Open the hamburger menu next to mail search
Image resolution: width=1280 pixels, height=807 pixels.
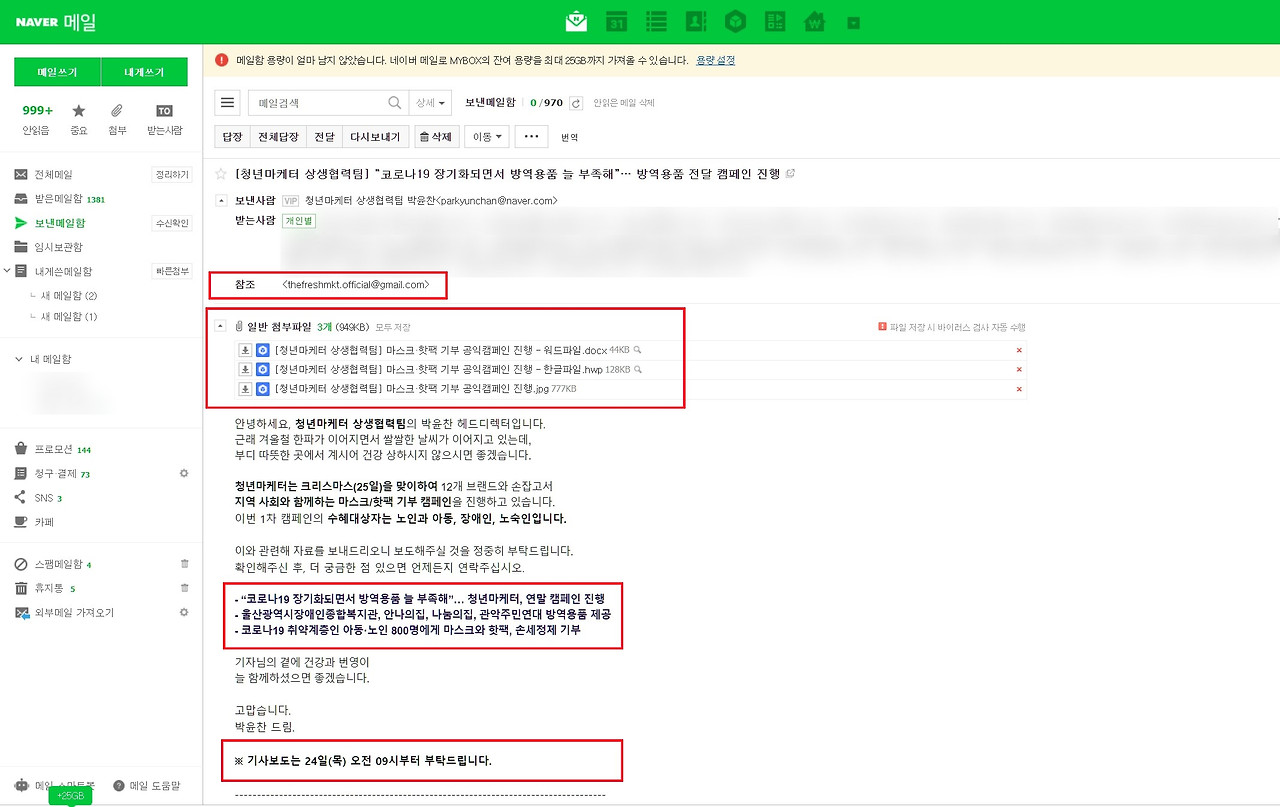point(228,101)
